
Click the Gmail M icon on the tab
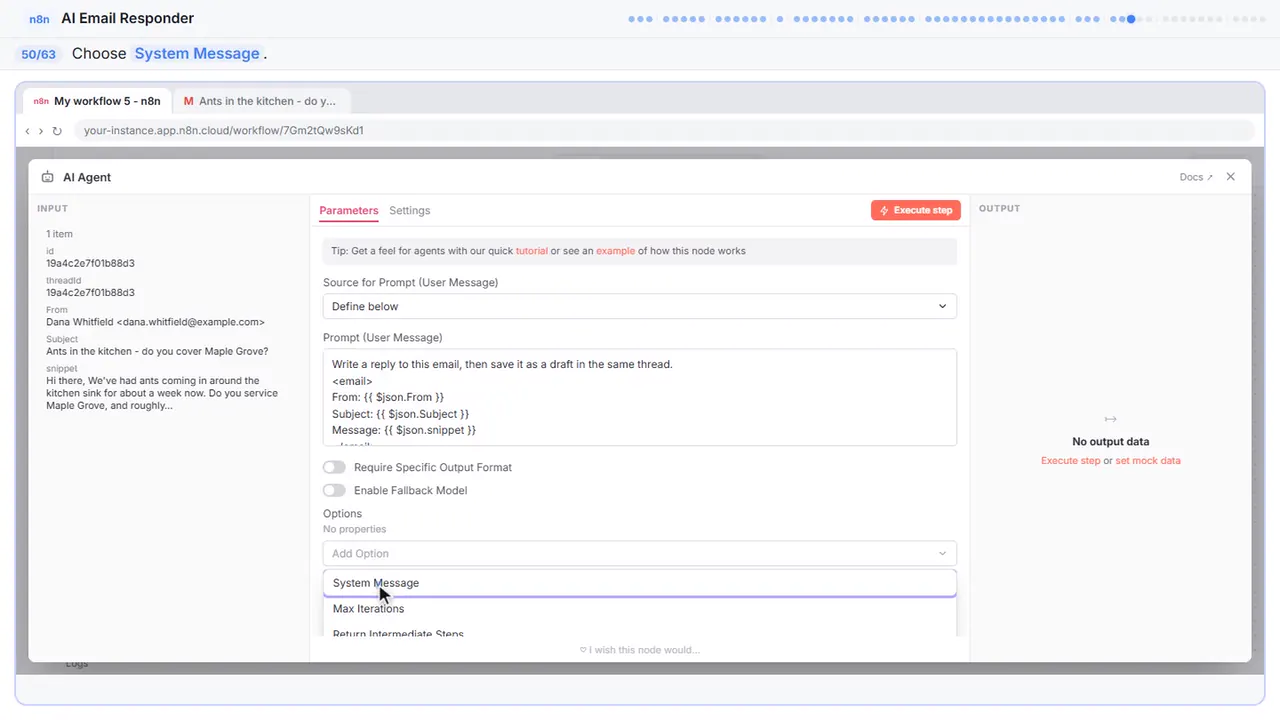(x=188, y=101)
